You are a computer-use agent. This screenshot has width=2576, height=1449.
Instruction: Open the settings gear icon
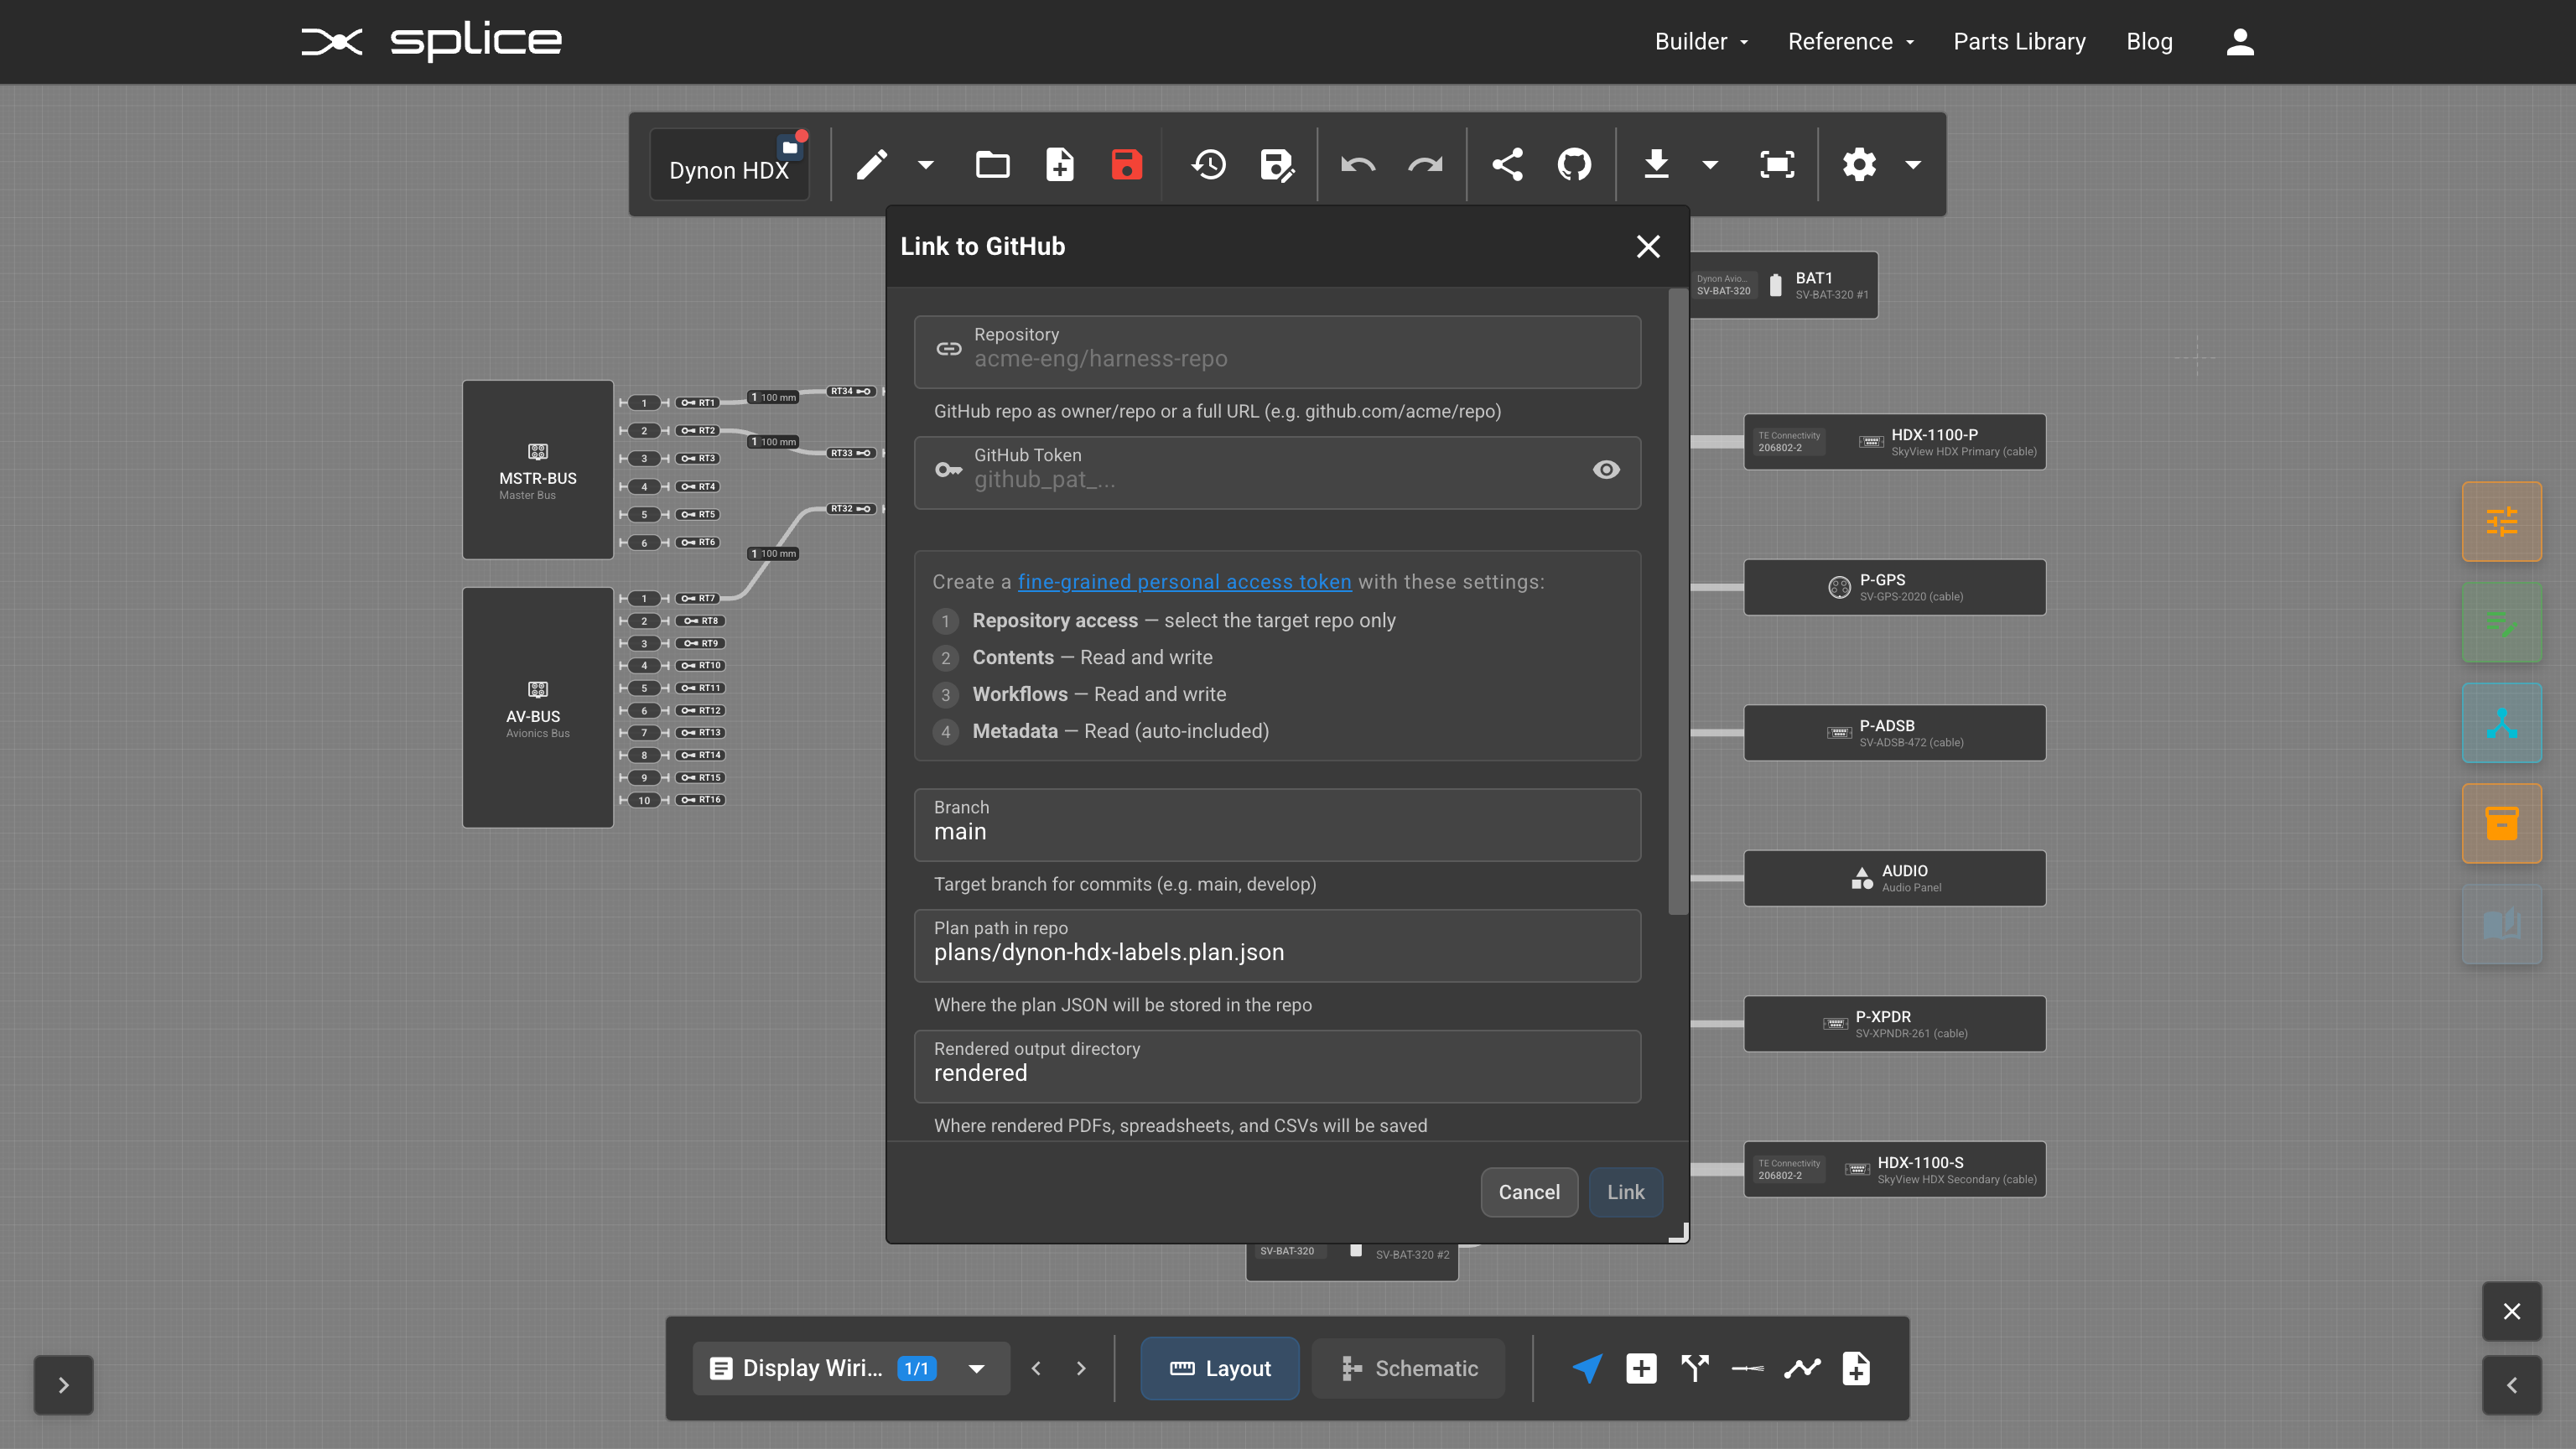tap(1859, 164)
